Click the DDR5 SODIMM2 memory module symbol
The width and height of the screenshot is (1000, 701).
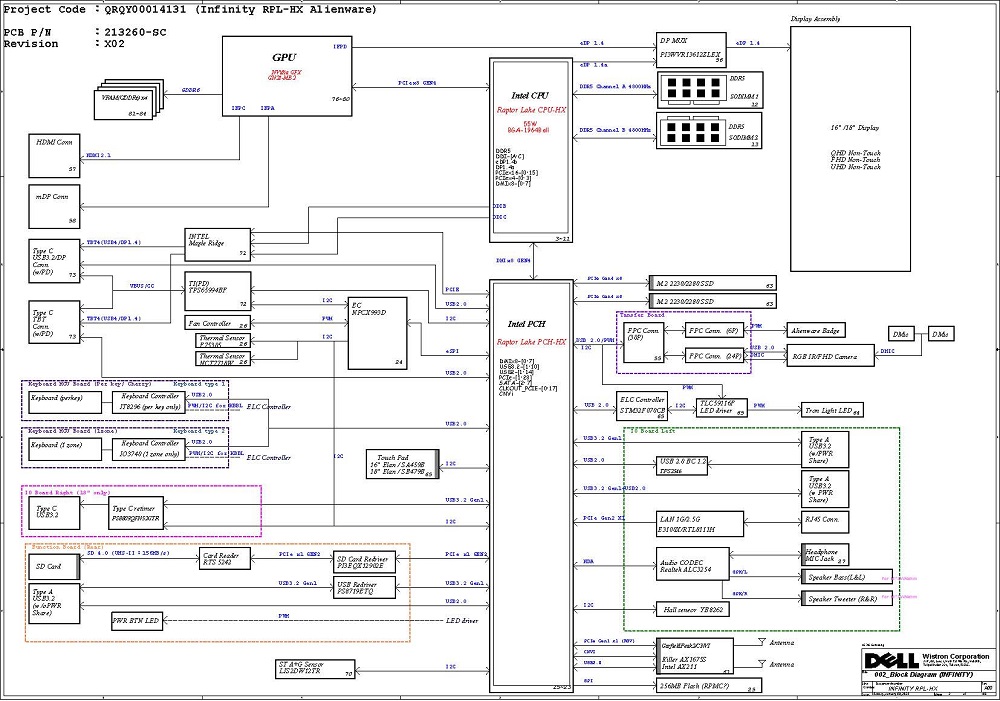(x=694, y=133)
